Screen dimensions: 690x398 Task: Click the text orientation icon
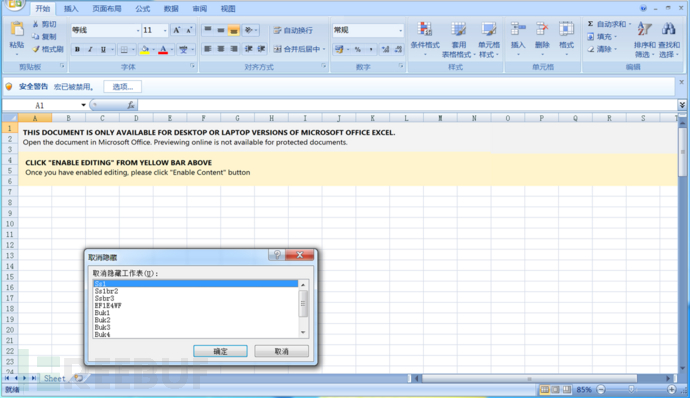click(x=249, y=30)
